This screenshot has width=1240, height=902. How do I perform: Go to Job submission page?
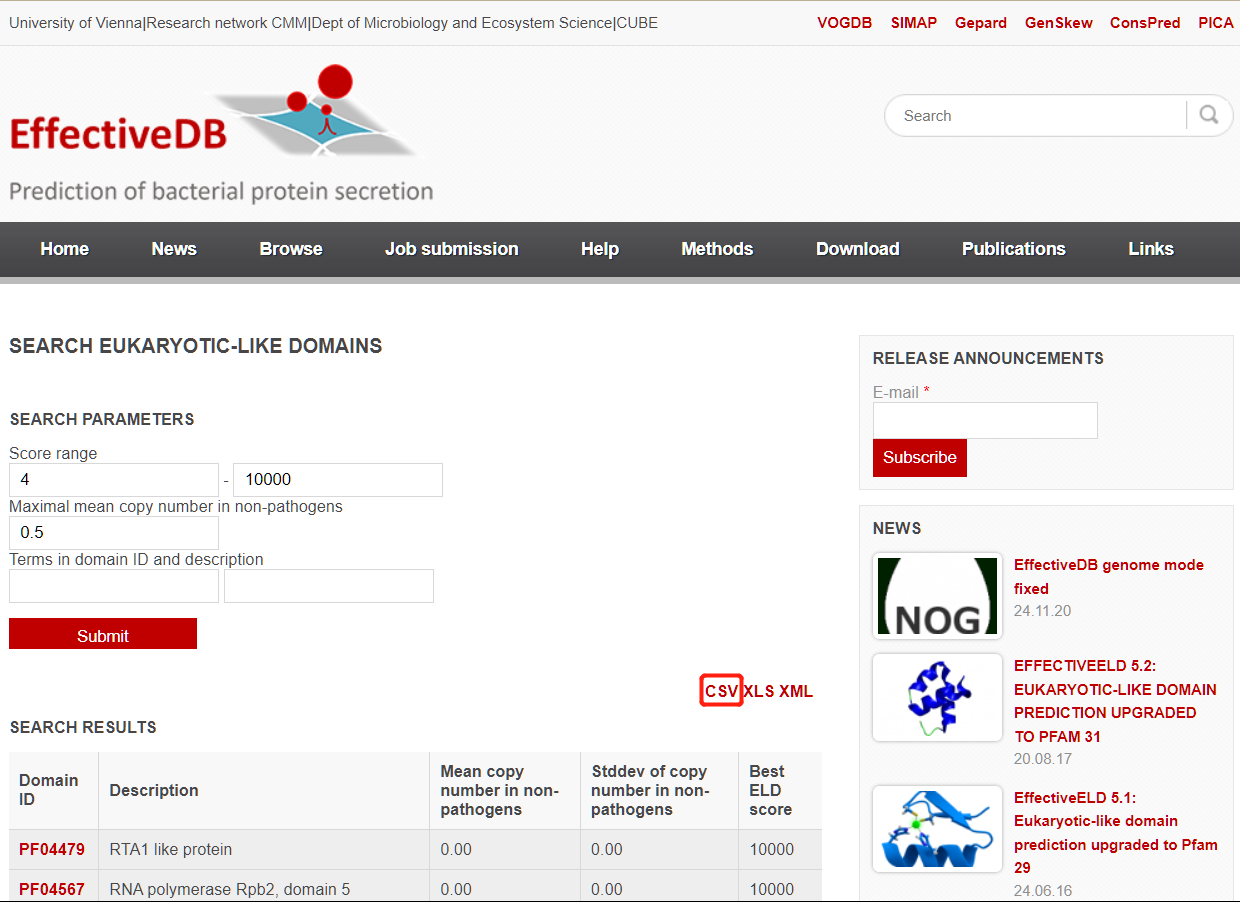[451, 249]
